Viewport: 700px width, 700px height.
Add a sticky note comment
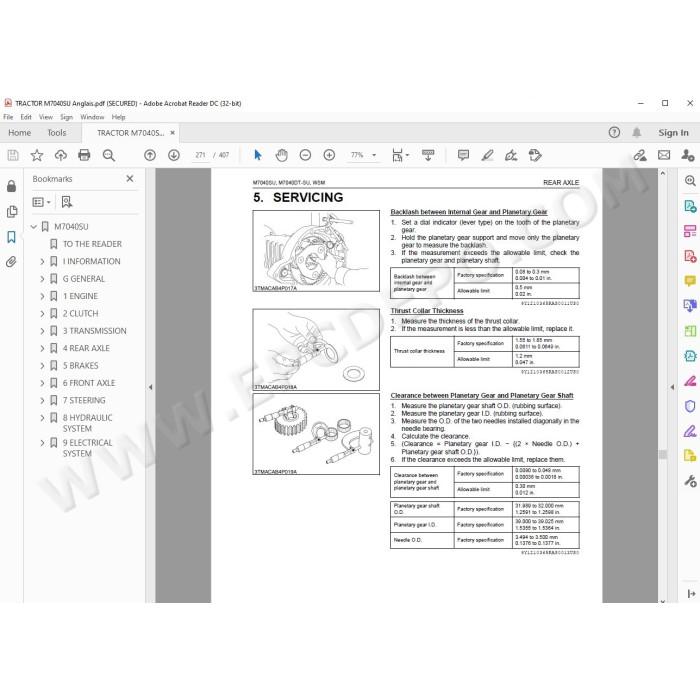tap(463, 155)
